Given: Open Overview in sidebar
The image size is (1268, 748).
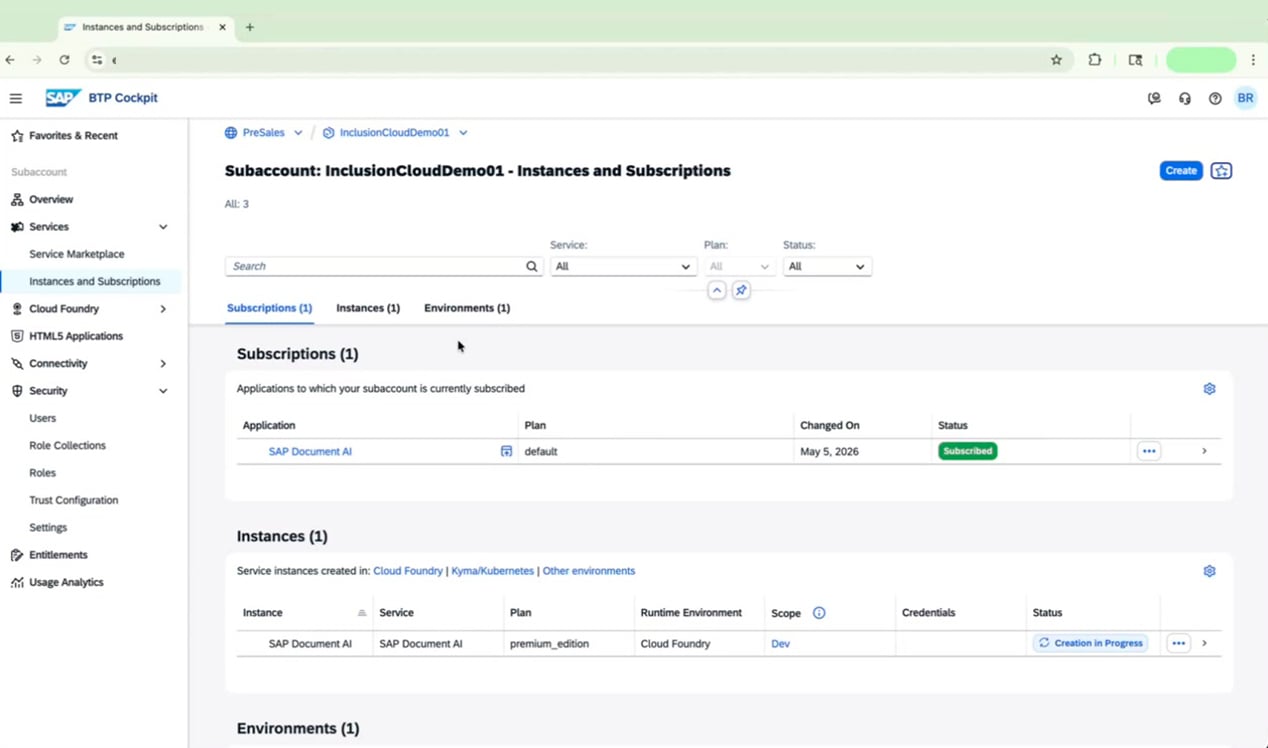Looking at the screenshot, I should coord(51,200).
